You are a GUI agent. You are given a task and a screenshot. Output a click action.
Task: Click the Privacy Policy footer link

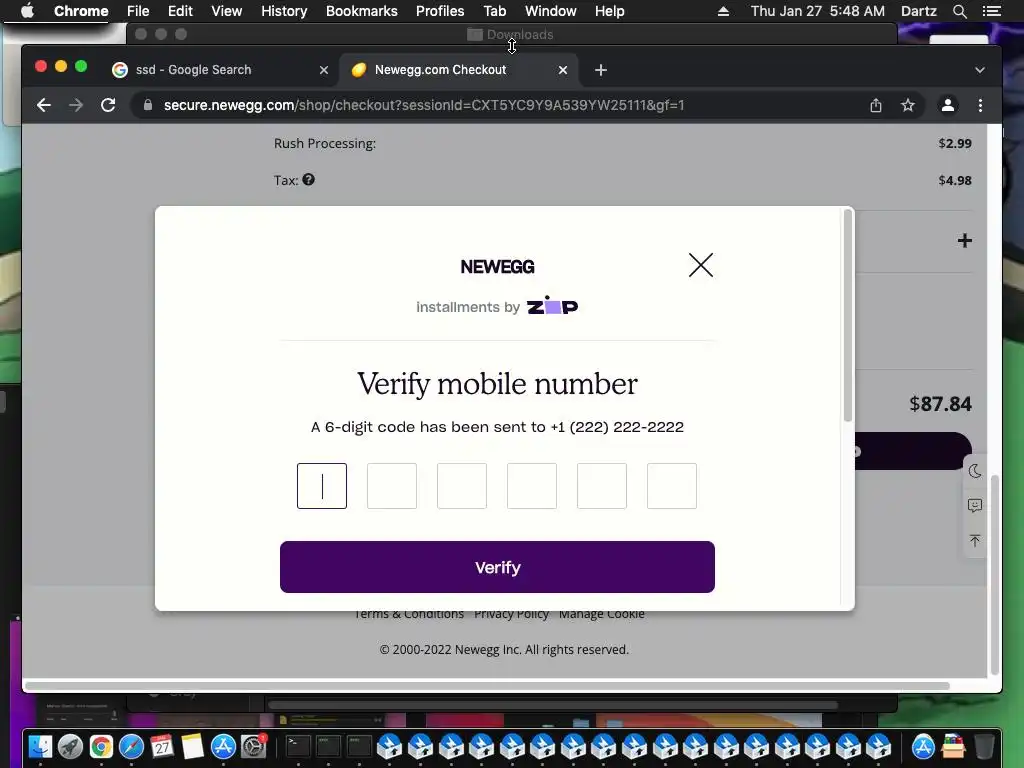[511, 615]
